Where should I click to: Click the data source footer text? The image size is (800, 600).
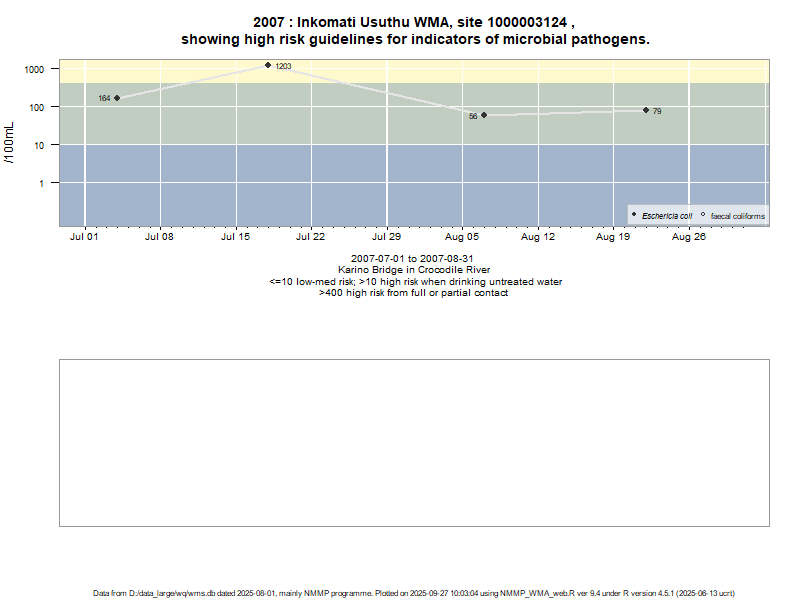(x=414, y=593)
